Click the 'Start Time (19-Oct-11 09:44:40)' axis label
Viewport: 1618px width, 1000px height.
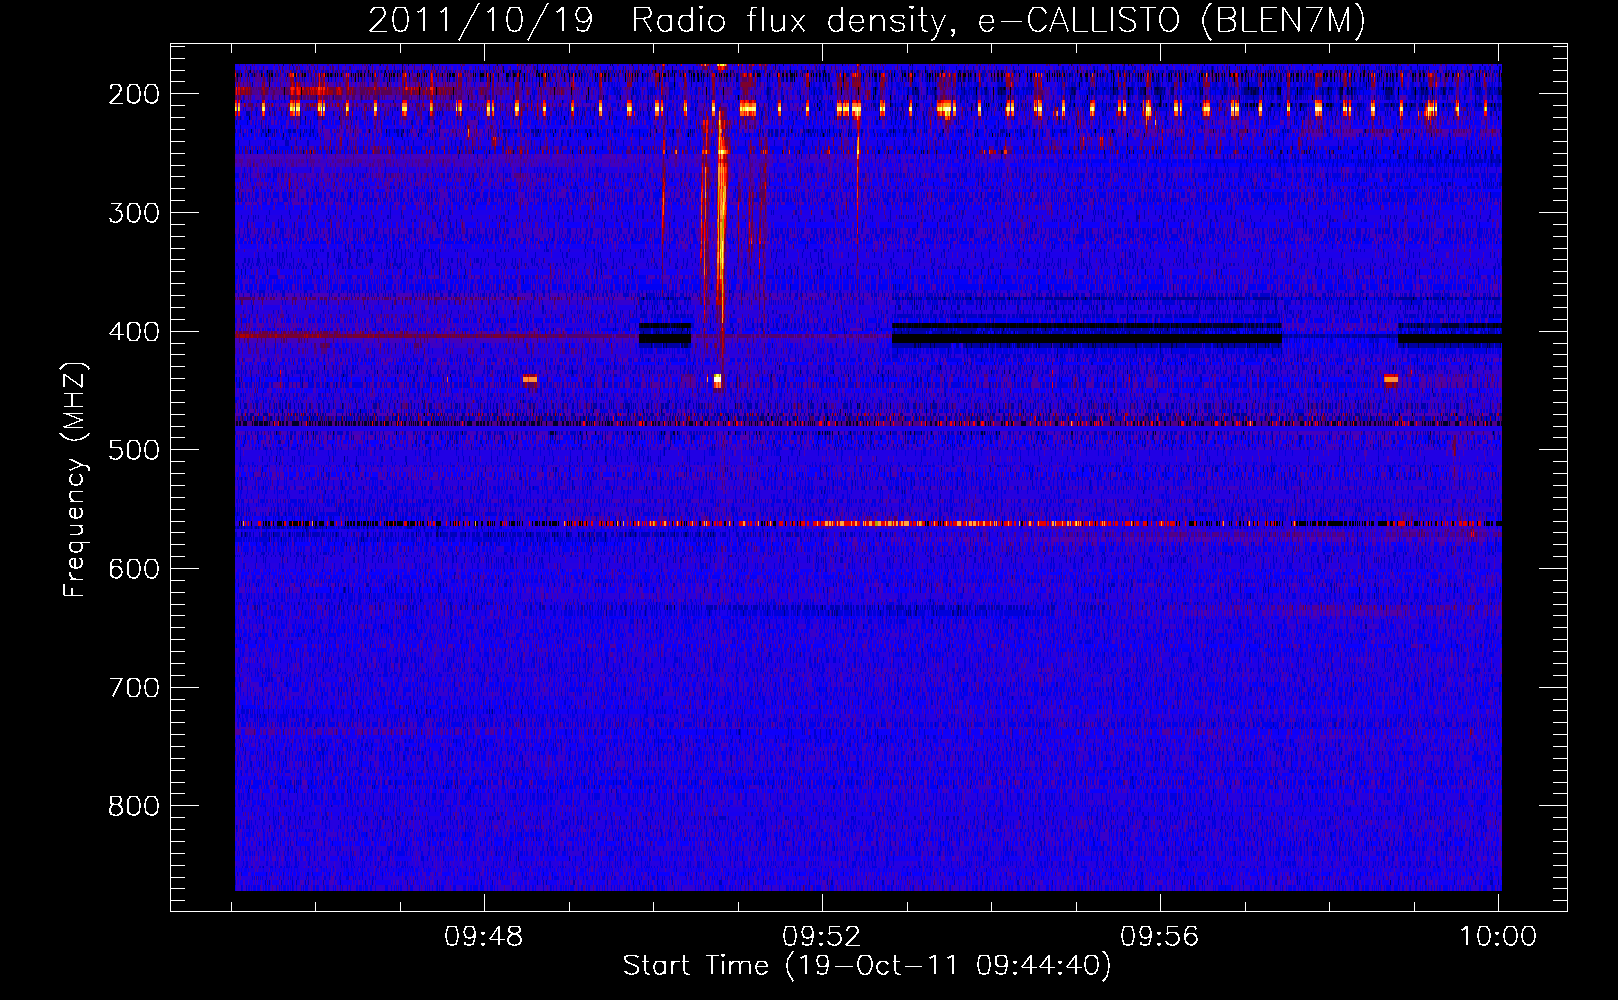pyautogui.click(x=867, y=966)
